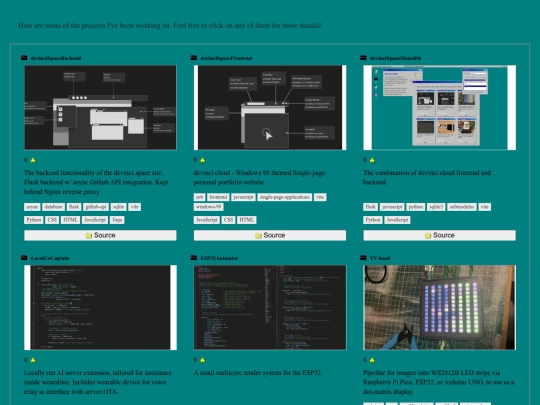Click the "Locally run AI server extension" description

coord(98,382)
